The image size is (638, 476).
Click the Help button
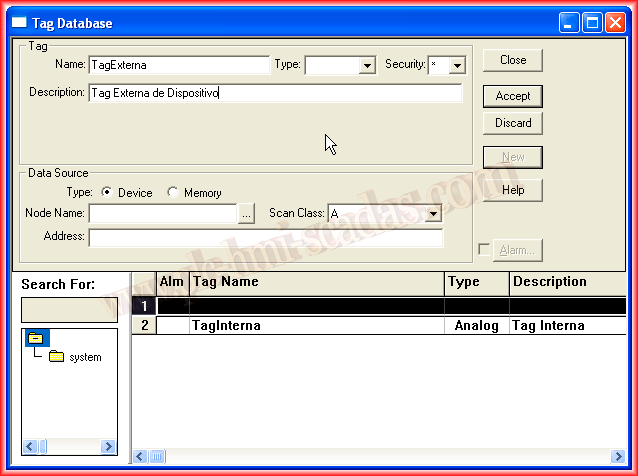coord(513,190)
